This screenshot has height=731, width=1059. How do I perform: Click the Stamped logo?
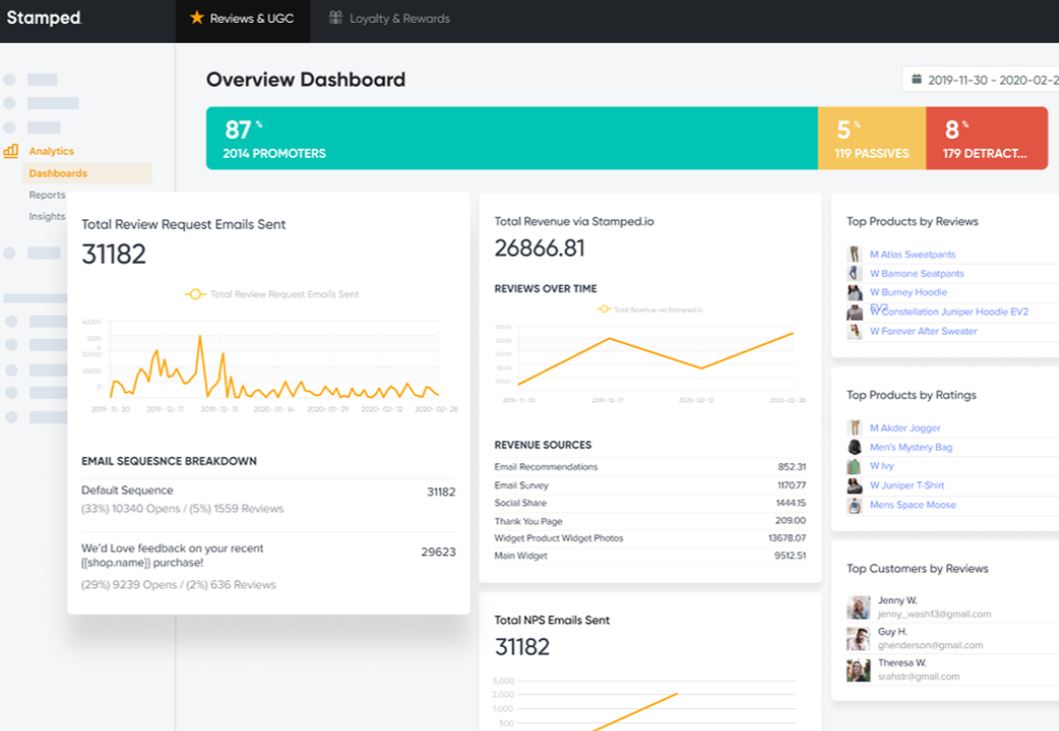[44, 17]
